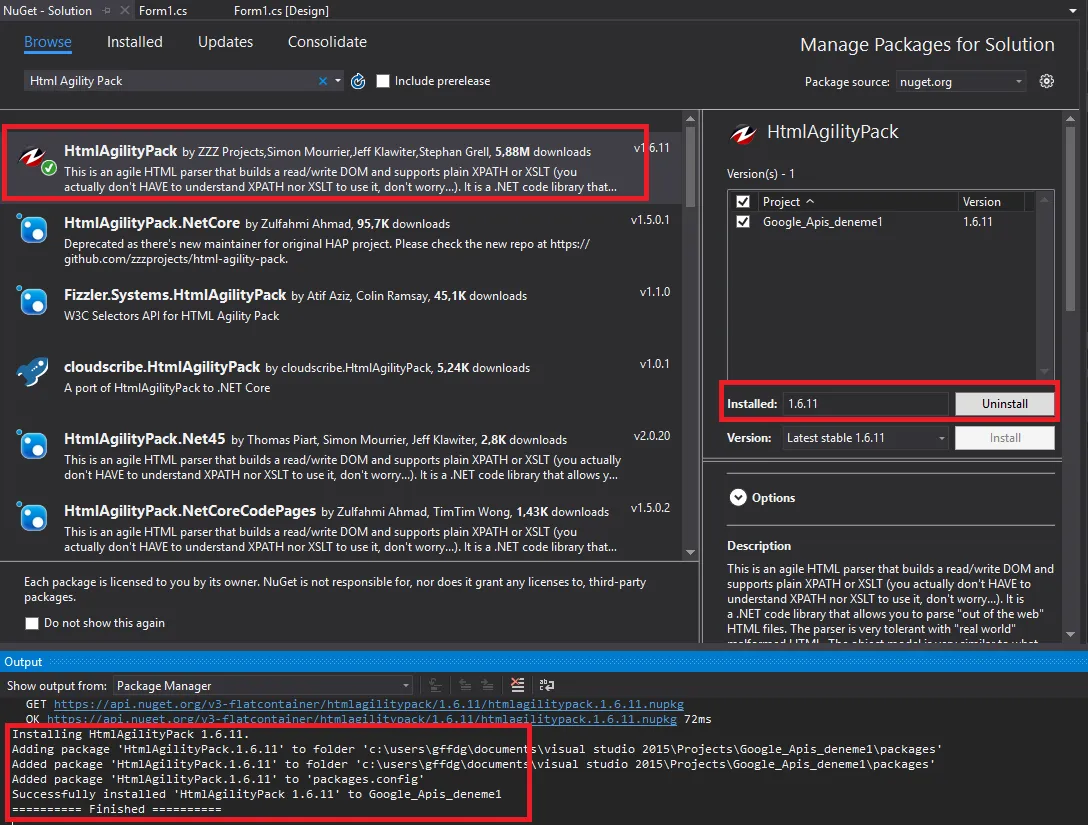Click the package list vertical scrollbar thumb
Image resolution: width=1088 pixels, height=825 pixels.
point(690,167)
